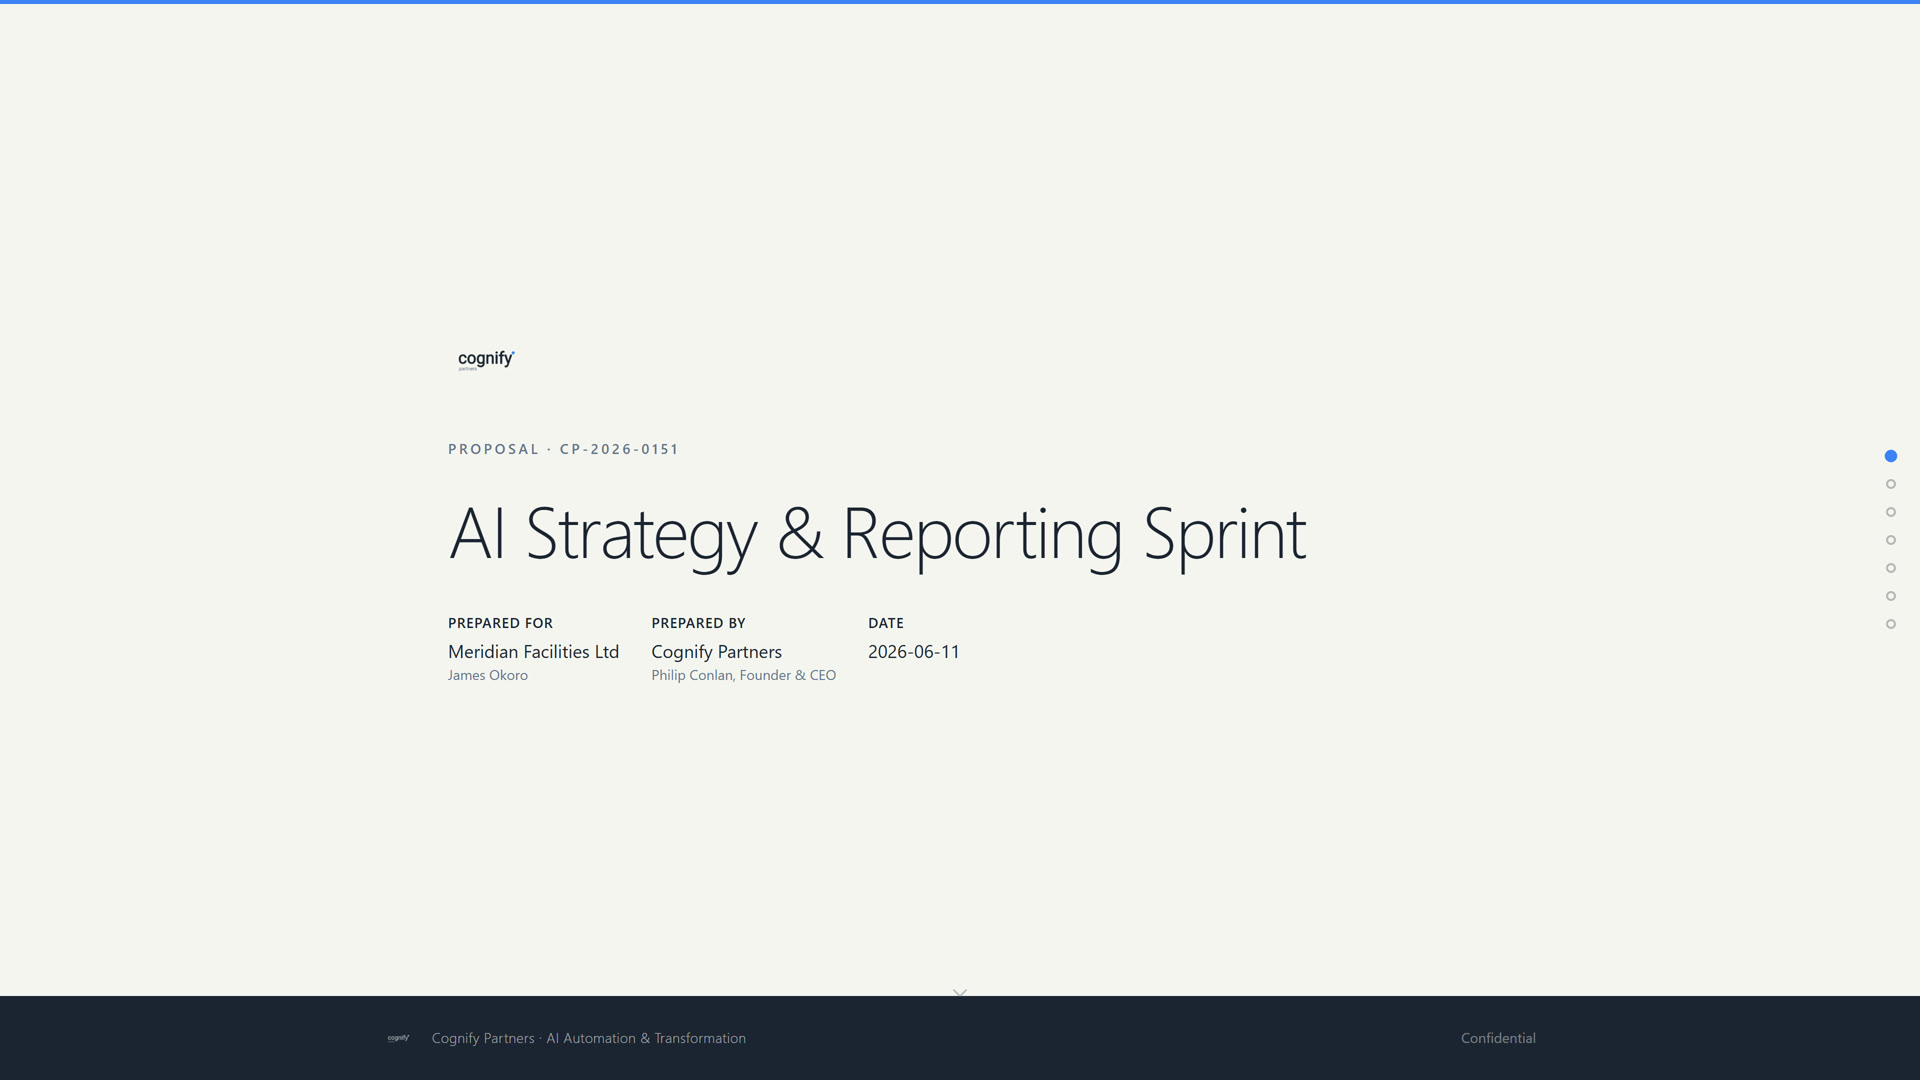
Task: Click the Cognify logo above the proposal title
Action: [486, 360]
